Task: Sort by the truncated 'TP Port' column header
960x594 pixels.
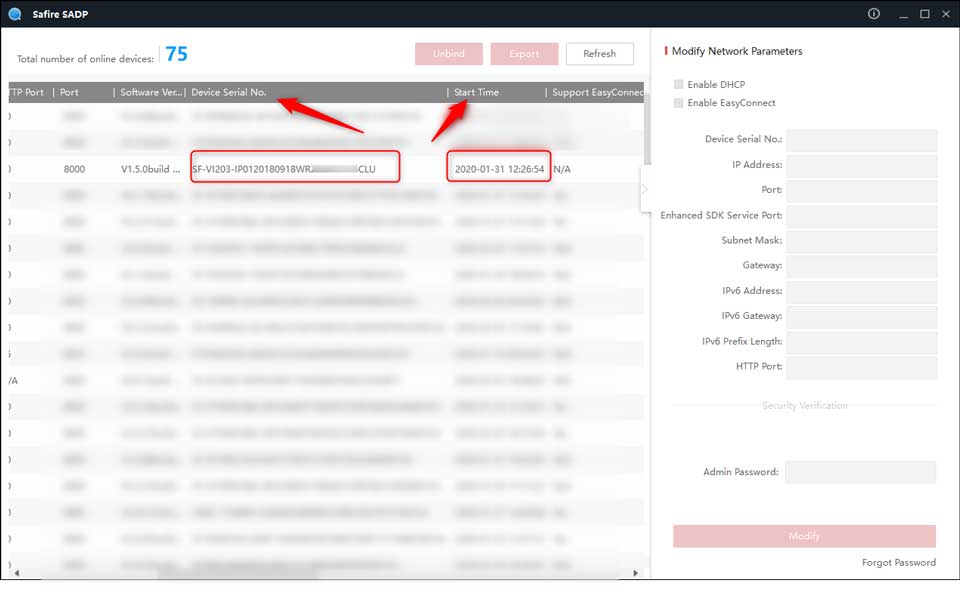Action: [26, 92]
